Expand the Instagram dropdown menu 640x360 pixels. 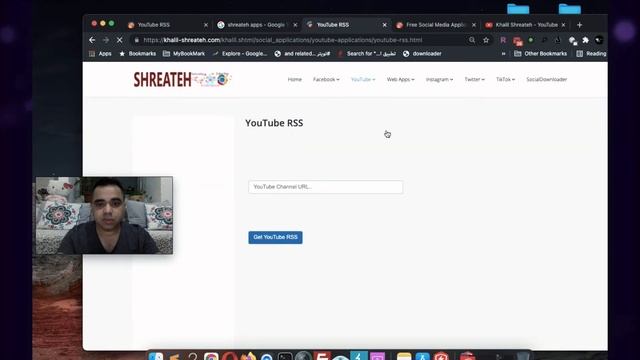coord(439,80)
